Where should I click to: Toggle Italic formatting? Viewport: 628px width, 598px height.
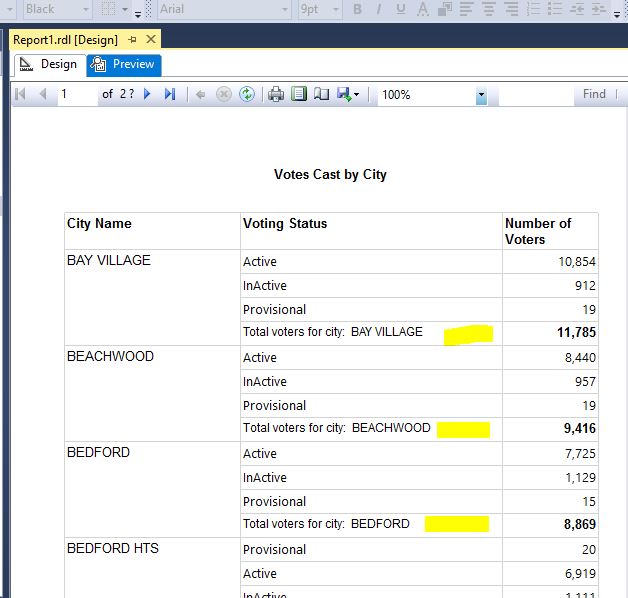click(x=379, y=9)
